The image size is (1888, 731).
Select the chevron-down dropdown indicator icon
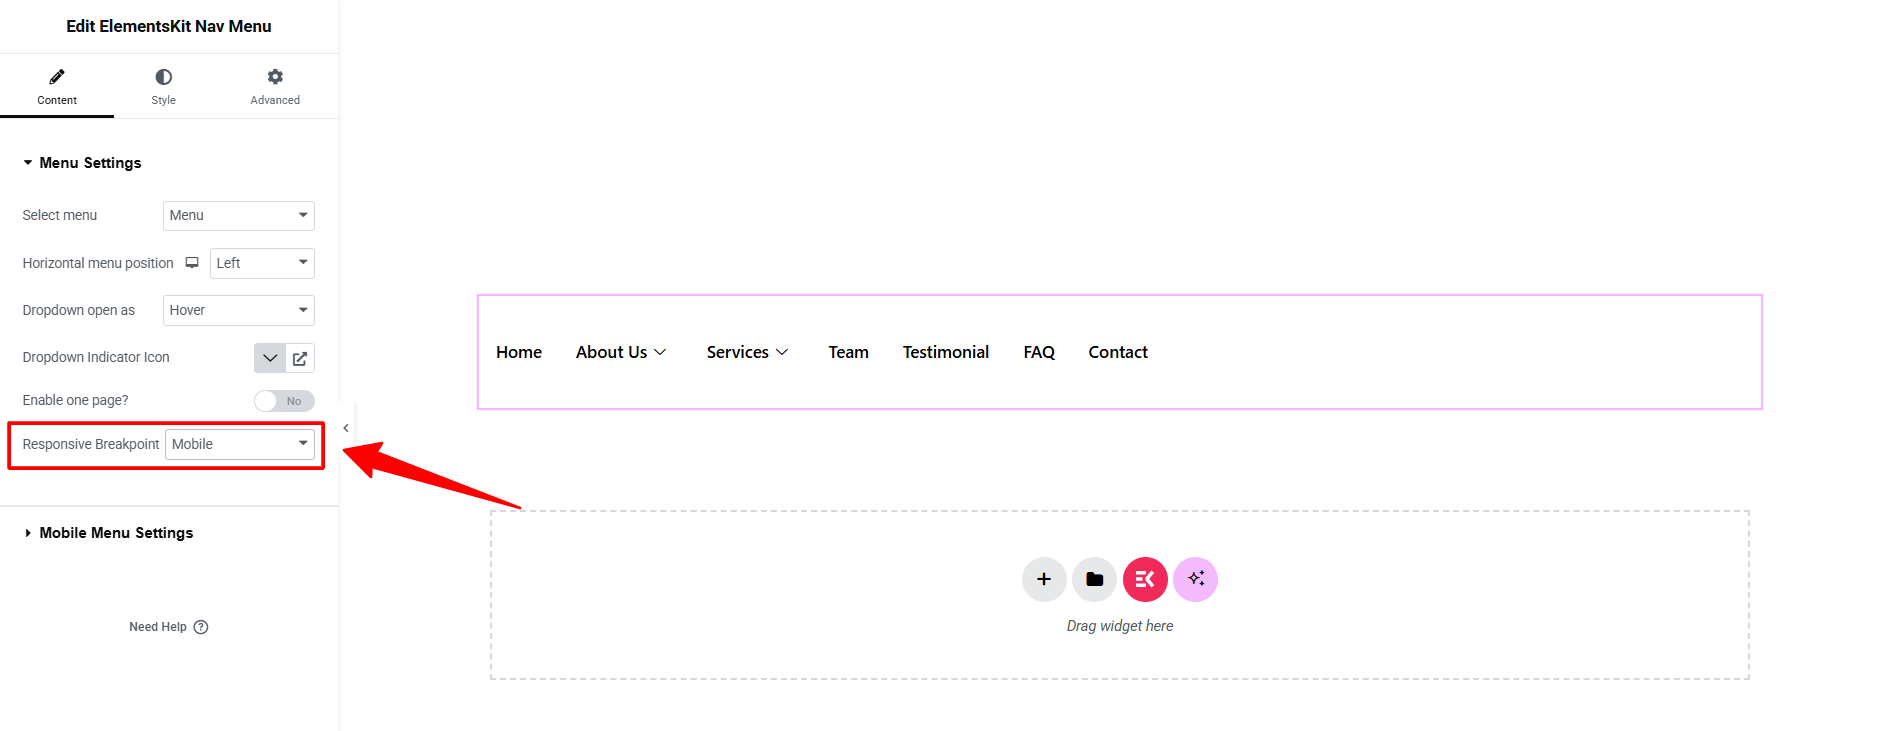[270, 358]
